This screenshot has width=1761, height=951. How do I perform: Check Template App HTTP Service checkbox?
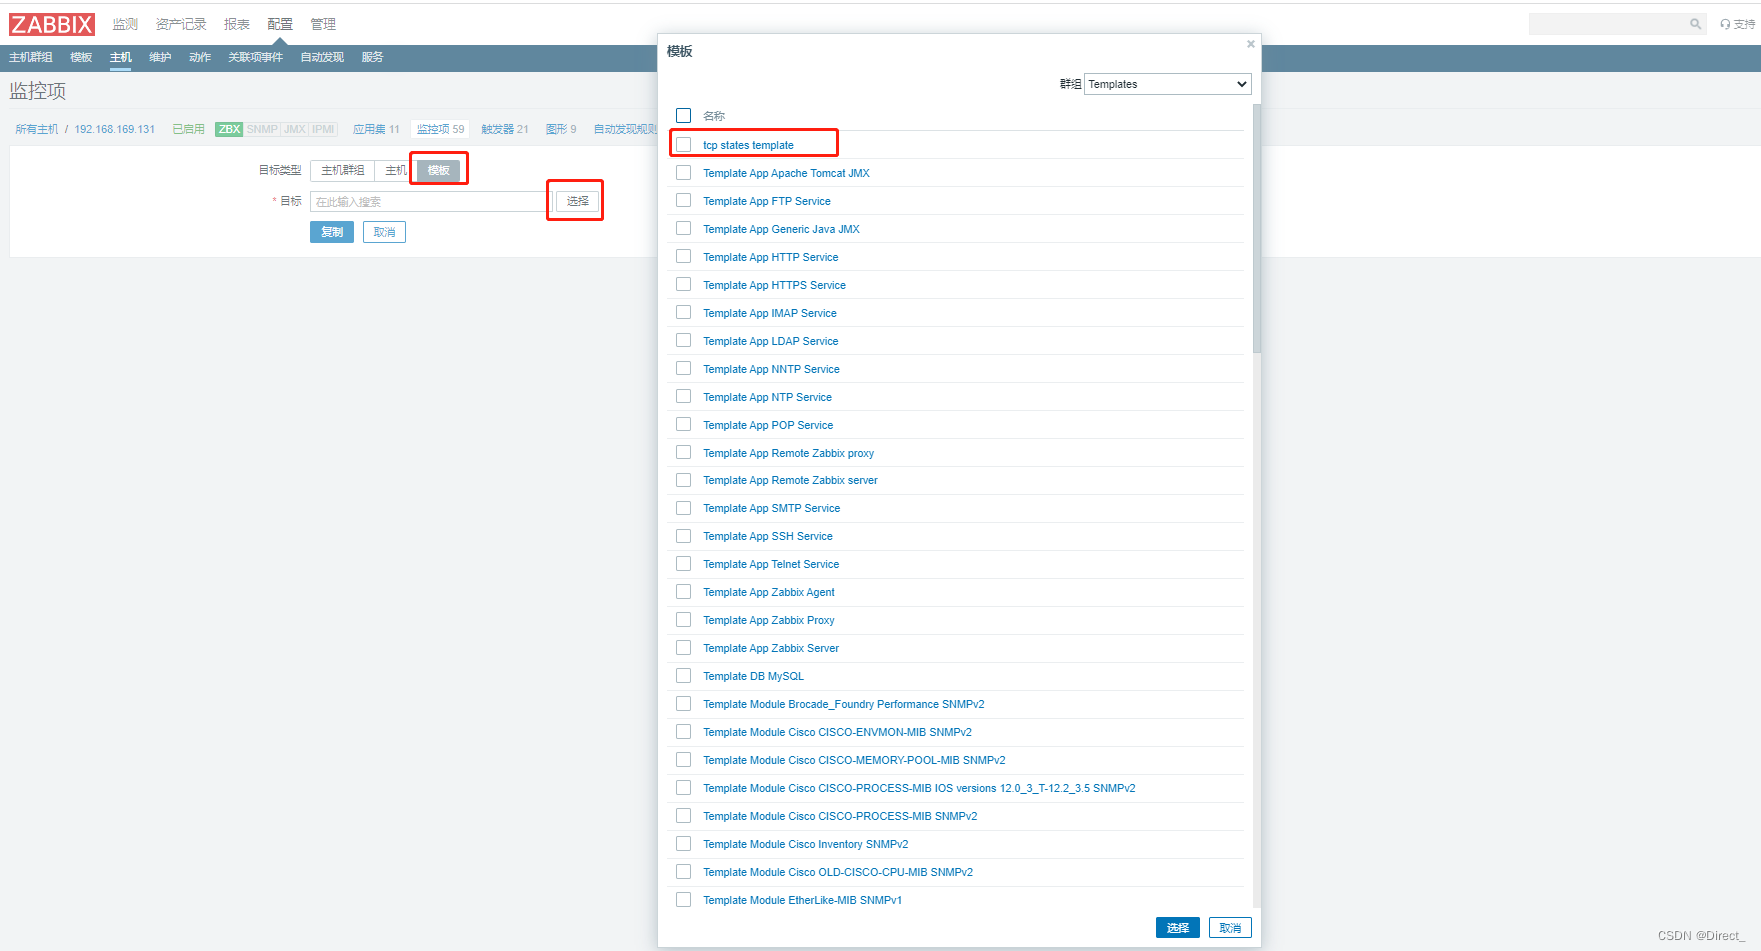(x=684, y=257)
